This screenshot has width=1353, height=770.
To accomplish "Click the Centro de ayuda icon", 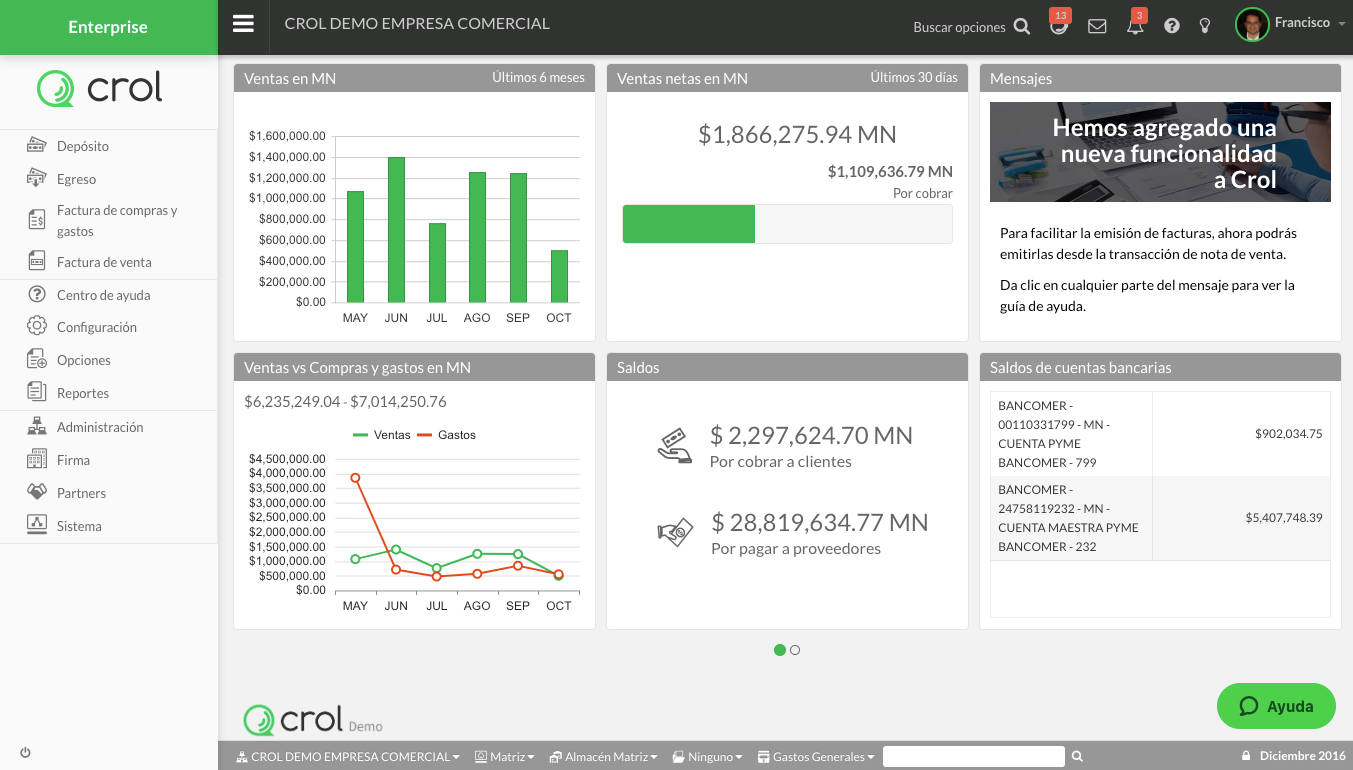I will [x=37, y=294].
